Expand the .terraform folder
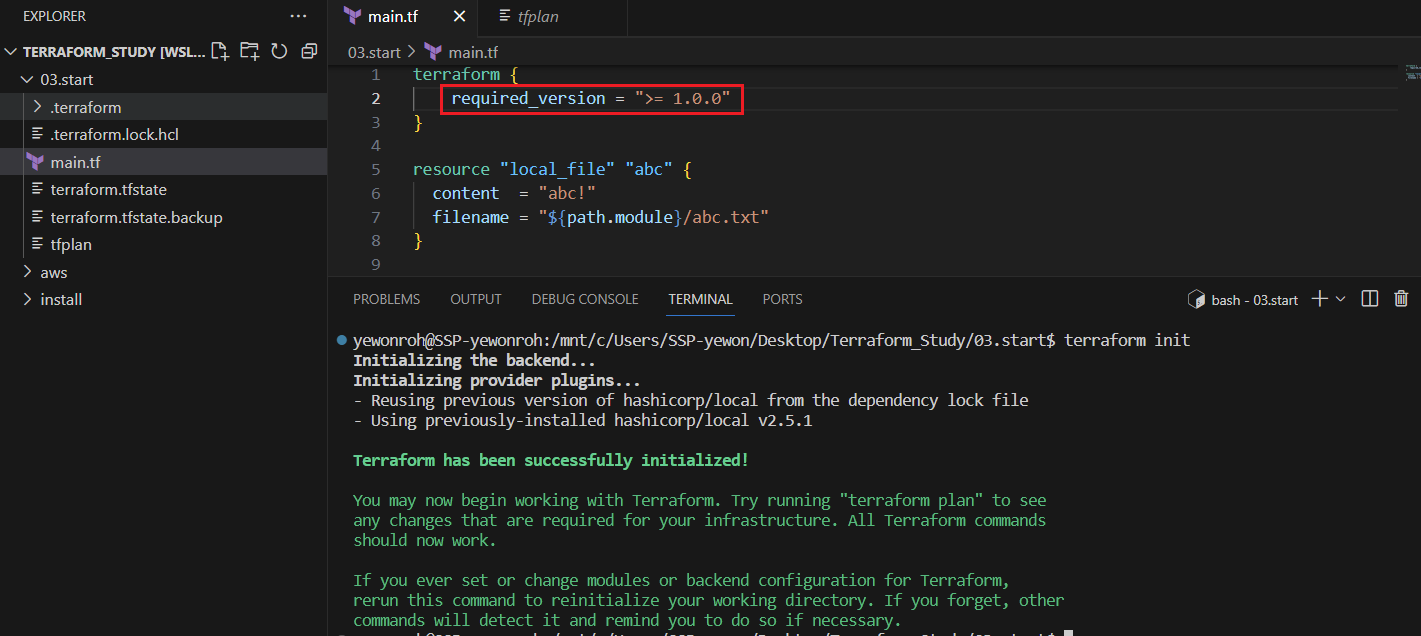 pos(38,107)
